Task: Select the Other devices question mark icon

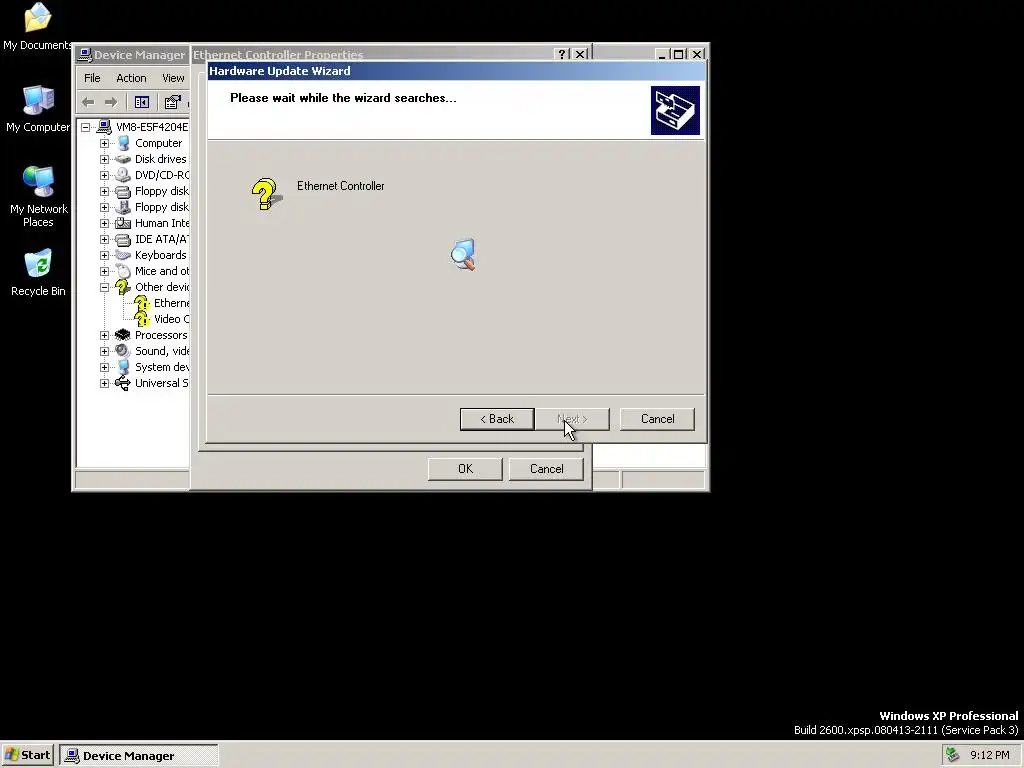Action: pyautogui.click(x=123, y=287)
